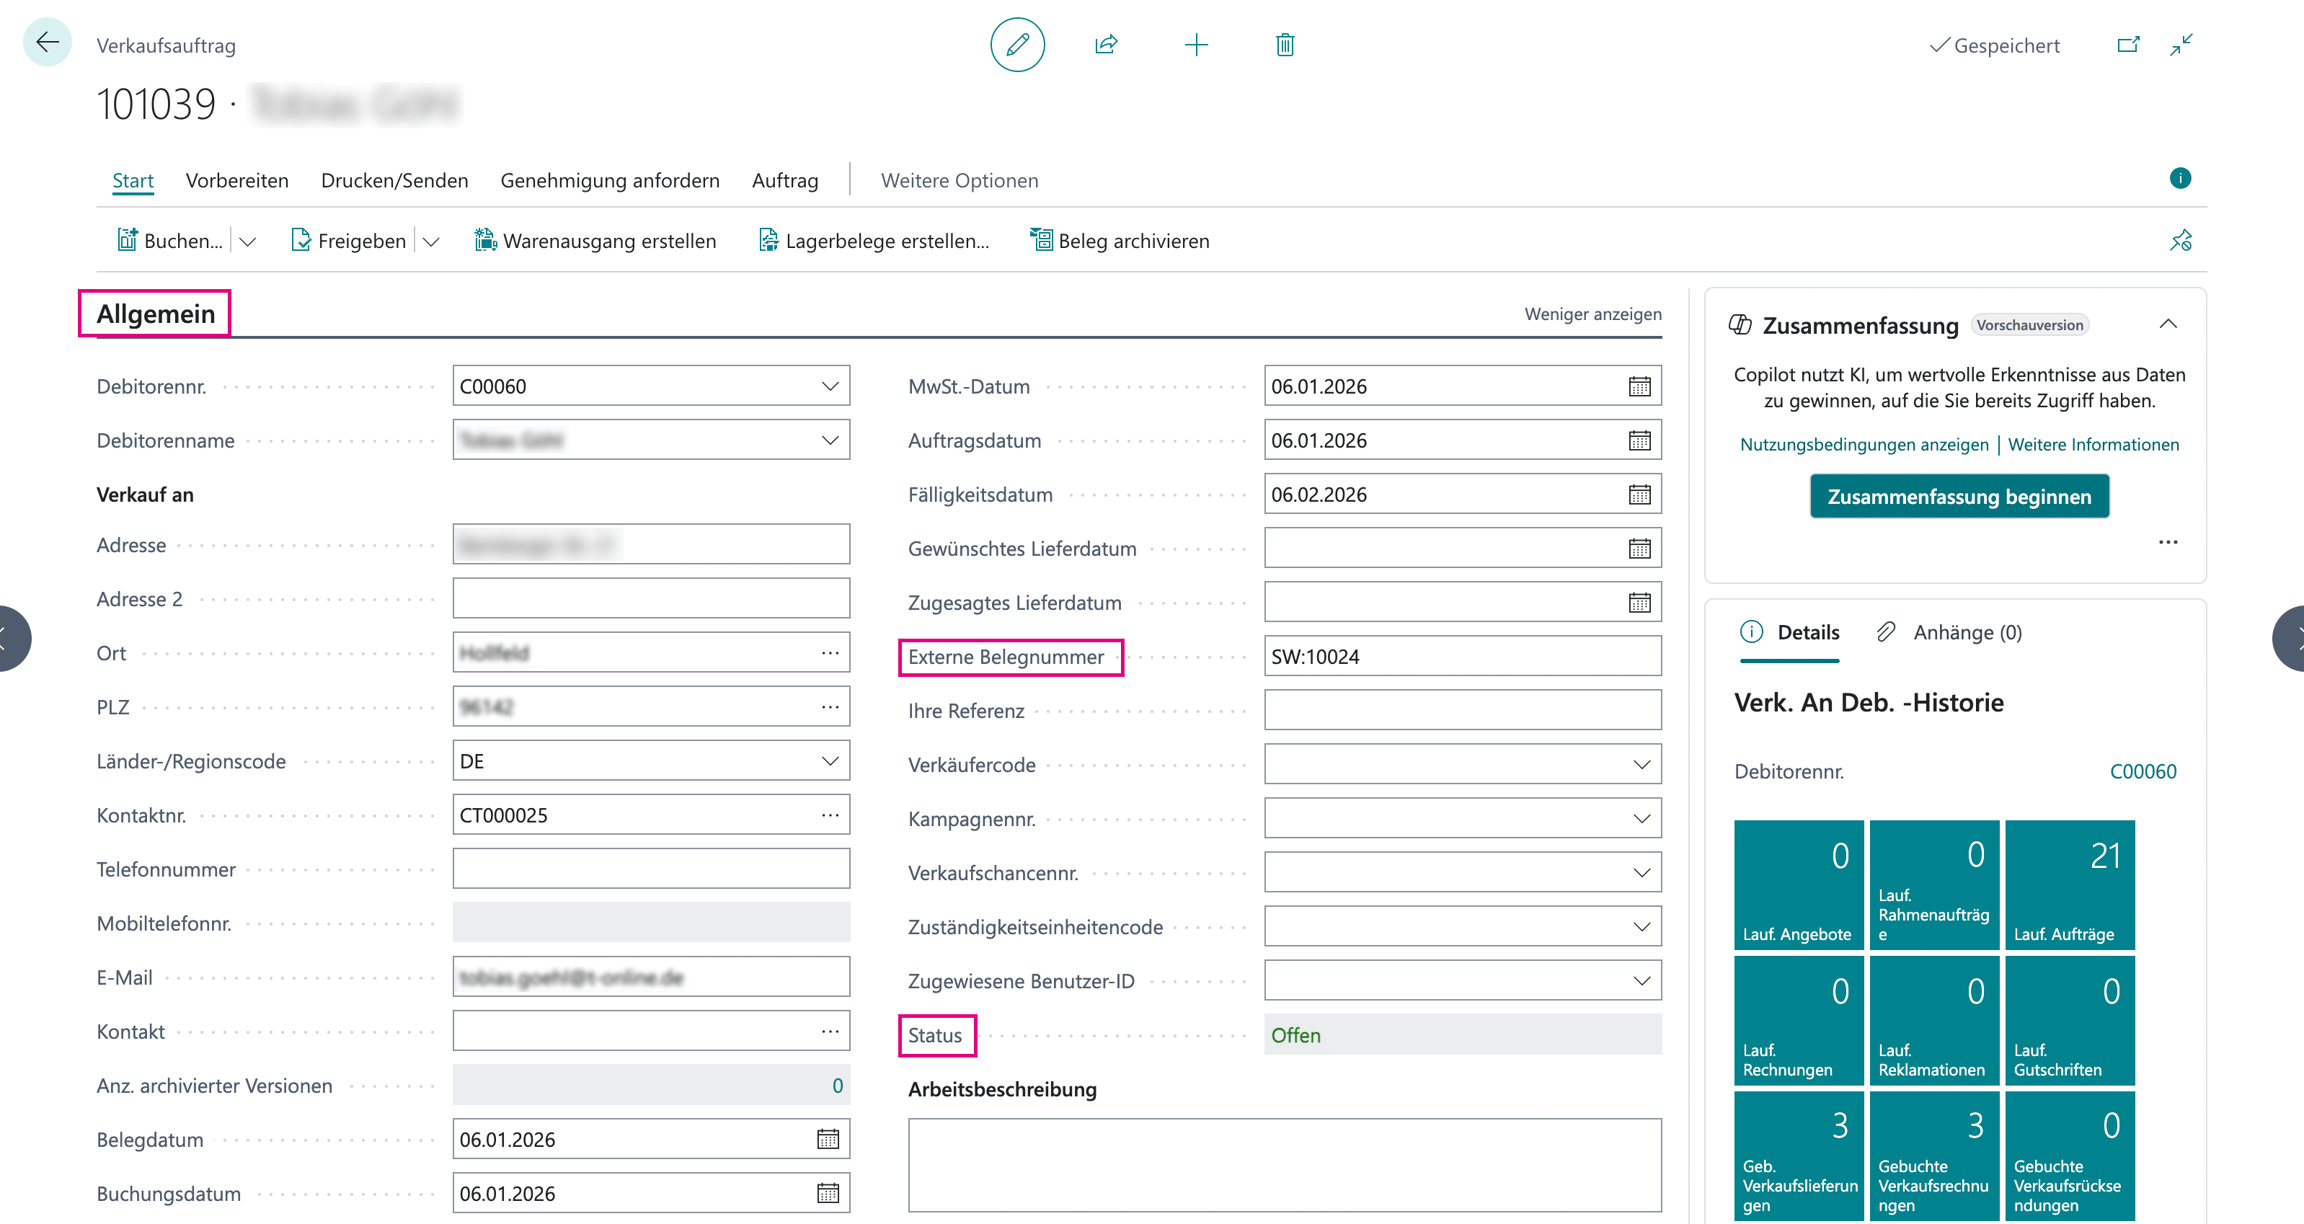Image resolution: width=2304 pixels, height=1224 pixels.
Task: Collapse page with diagonal arrows icon
Action: (2181, 45)
